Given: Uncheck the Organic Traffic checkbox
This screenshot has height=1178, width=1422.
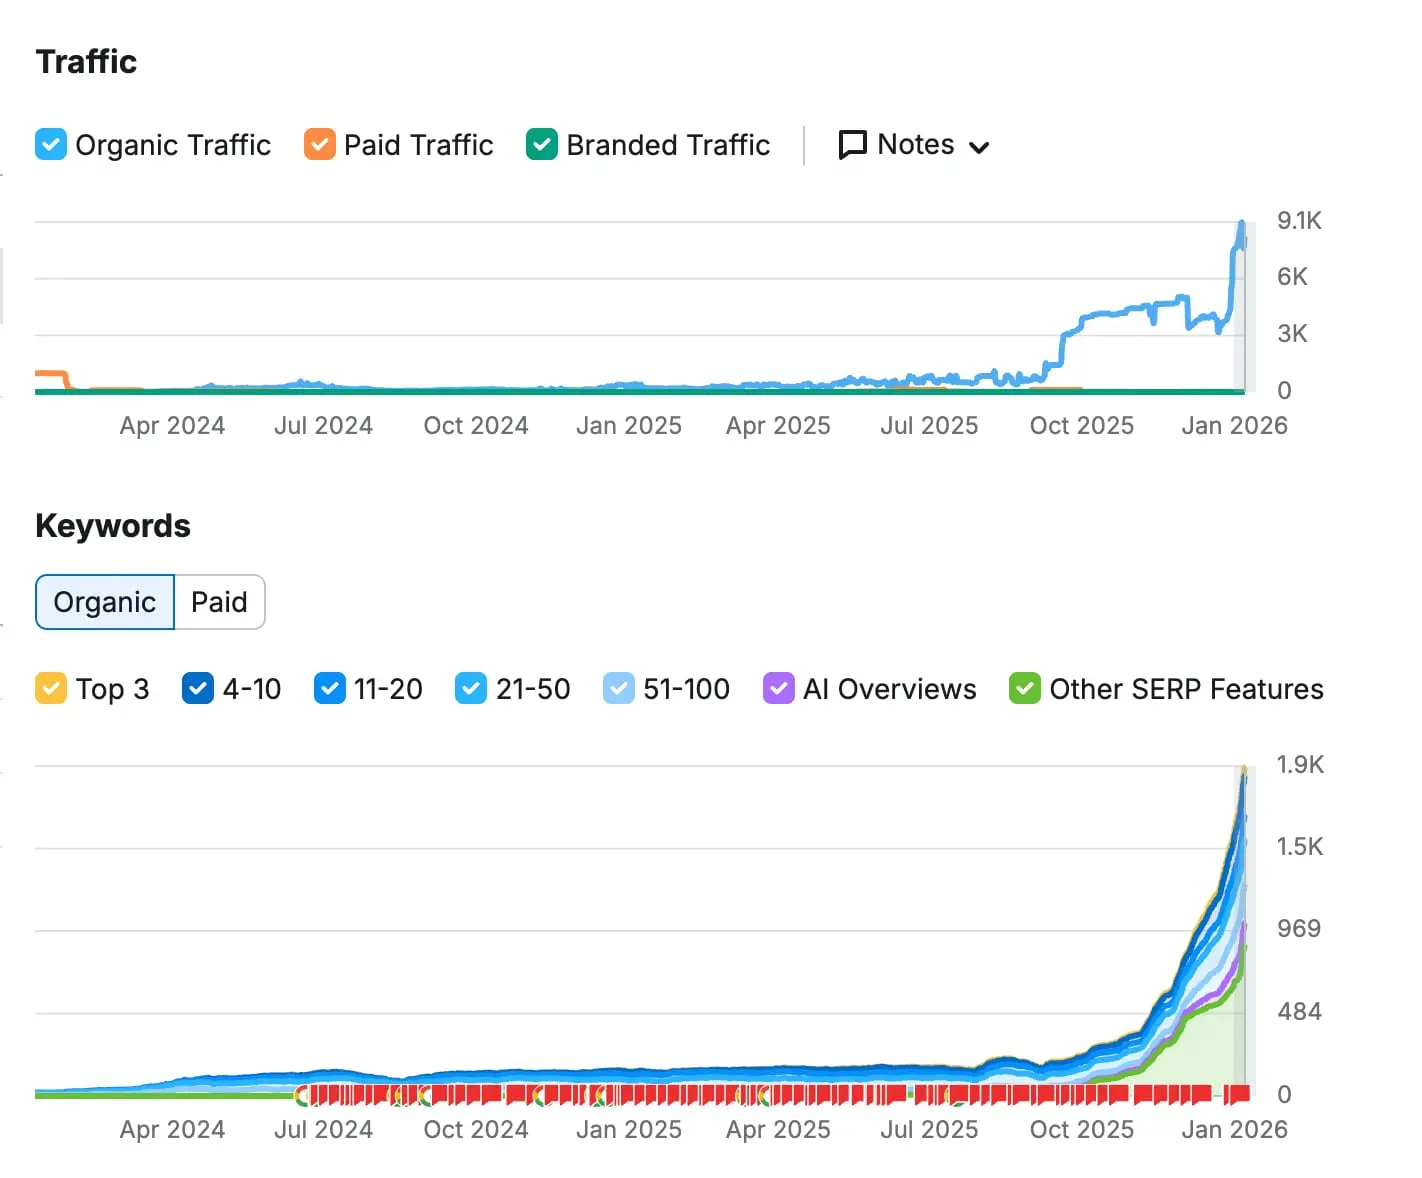Looking at the screenshot, I should 51,145.
